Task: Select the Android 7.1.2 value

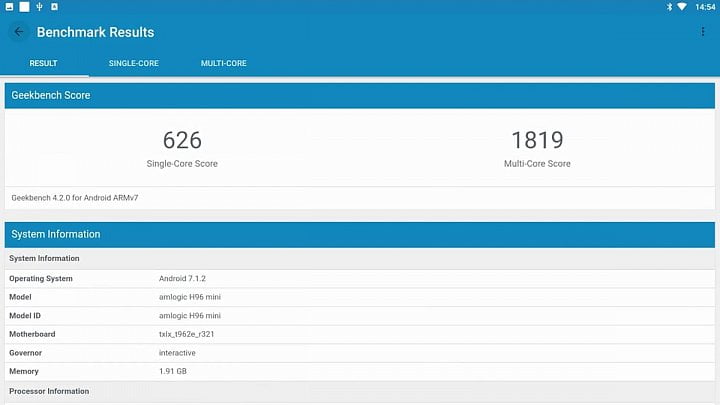Action: 182,279
